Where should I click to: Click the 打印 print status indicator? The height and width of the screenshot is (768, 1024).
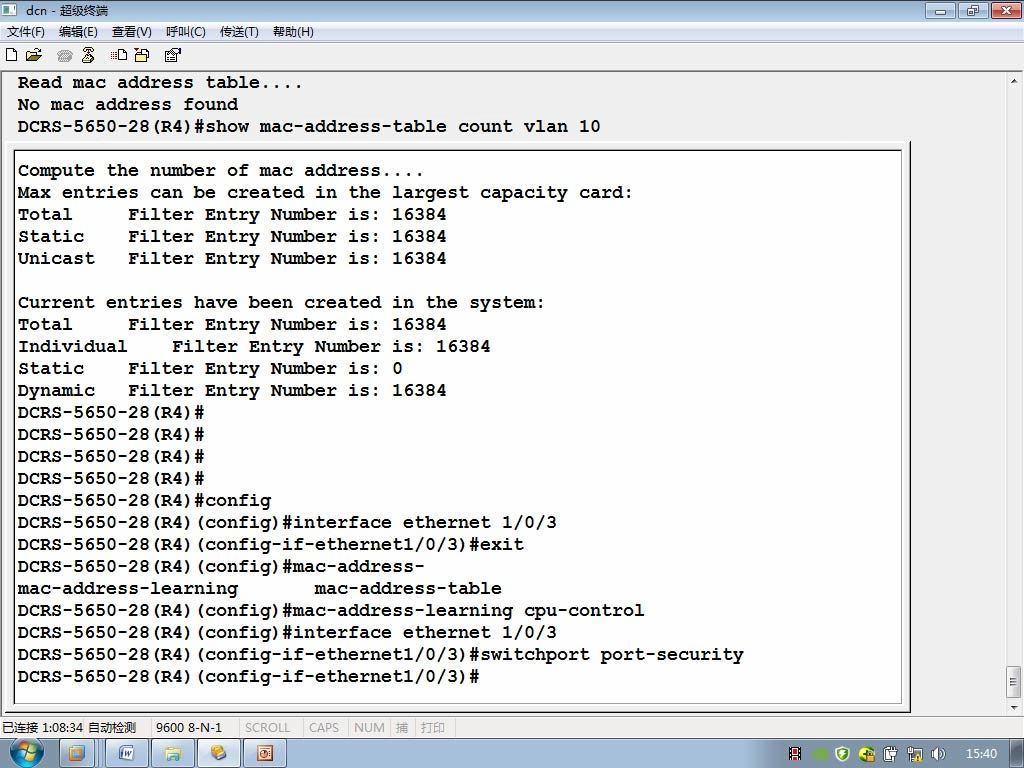click(x=432, y=728)
